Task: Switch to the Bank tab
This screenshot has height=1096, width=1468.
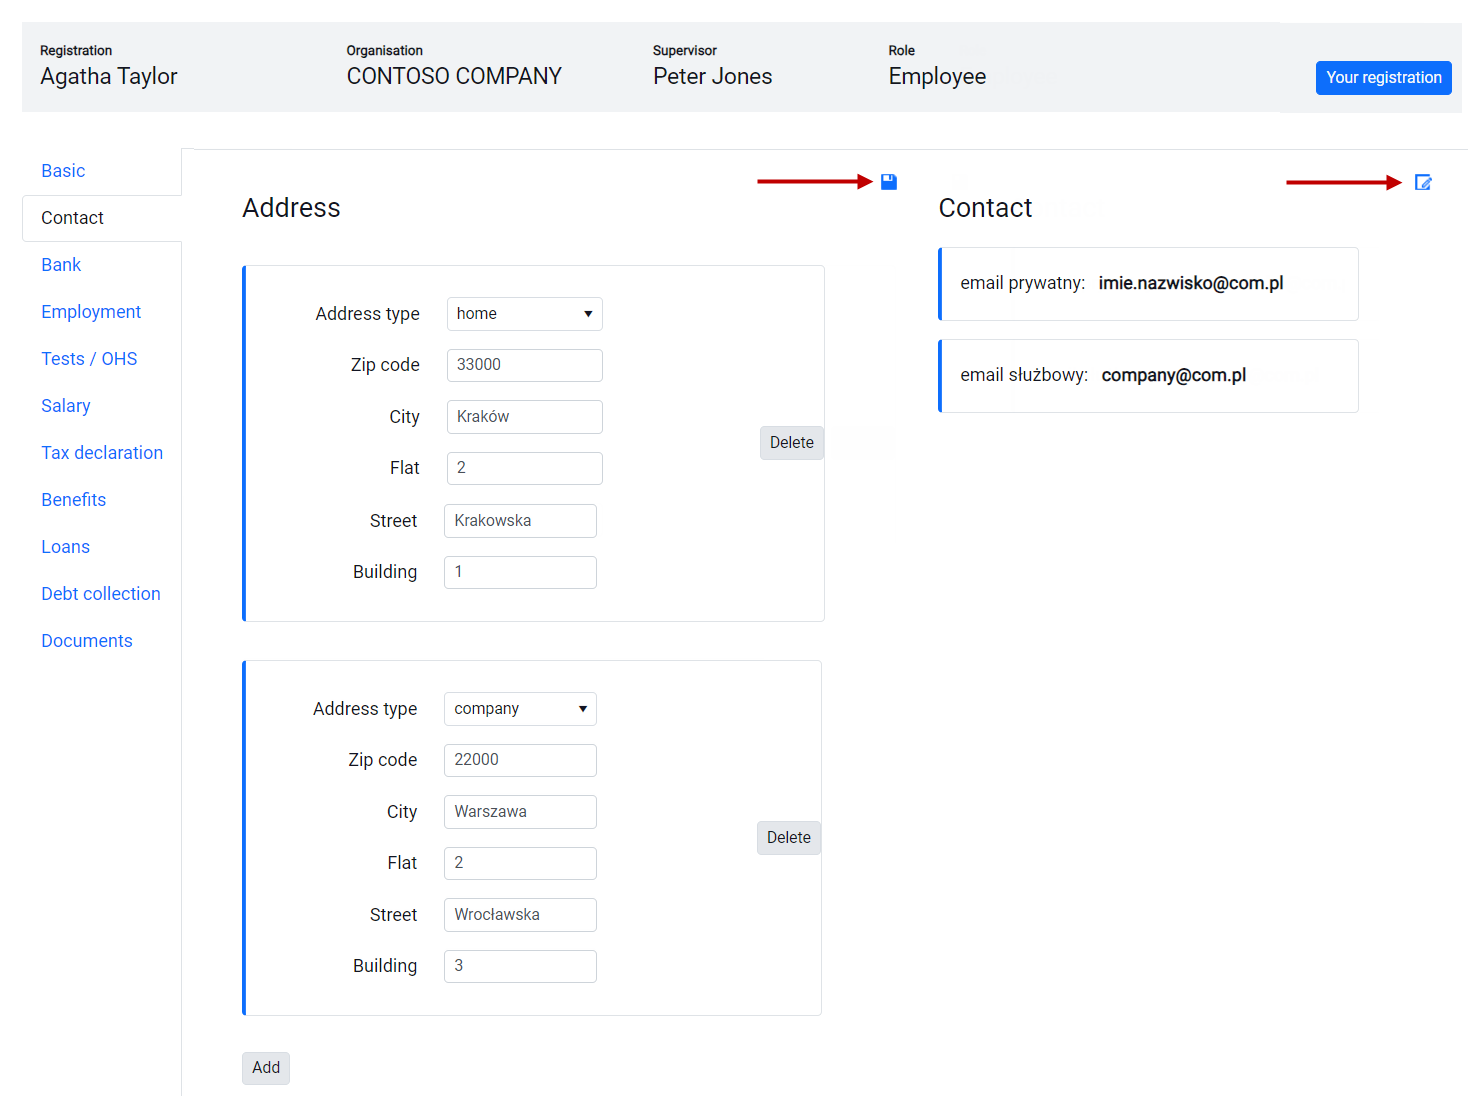Action: coord(61,265)
